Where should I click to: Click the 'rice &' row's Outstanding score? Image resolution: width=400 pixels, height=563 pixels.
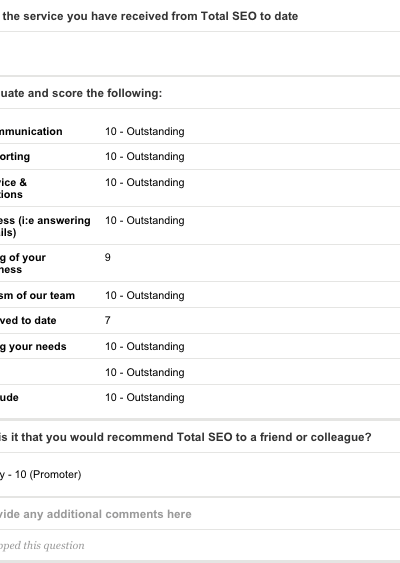145,182
